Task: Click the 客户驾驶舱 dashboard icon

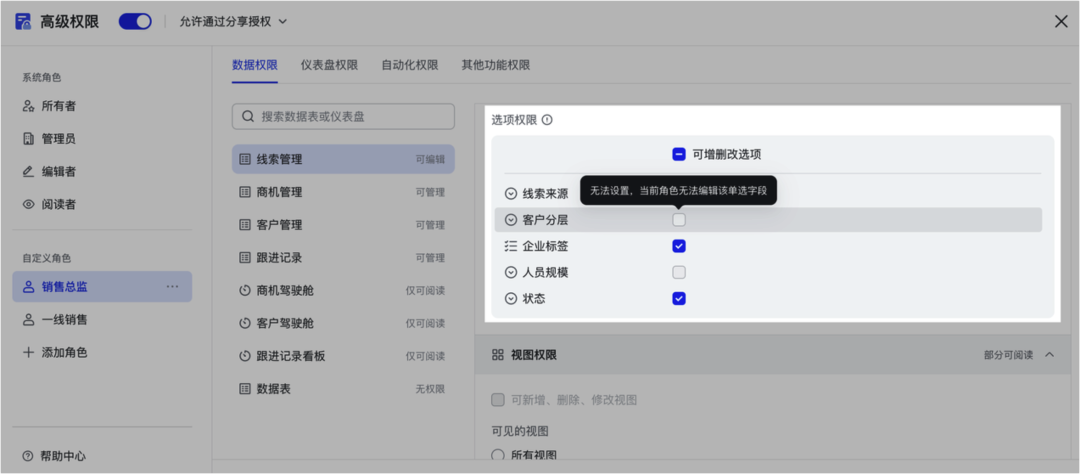Action: [x=245, y=323]
